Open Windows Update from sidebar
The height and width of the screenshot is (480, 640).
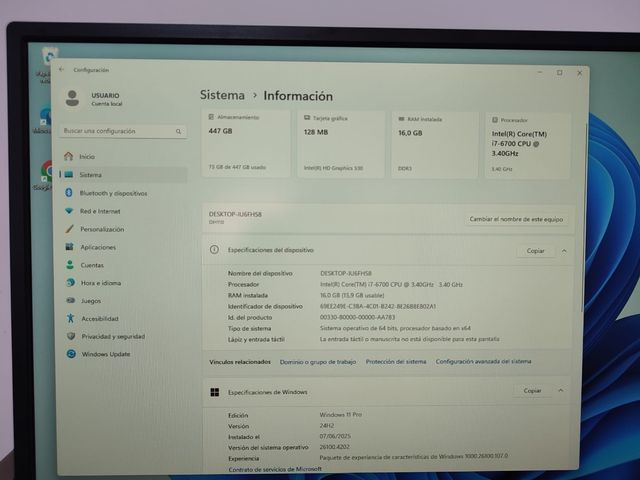[105, 354]
